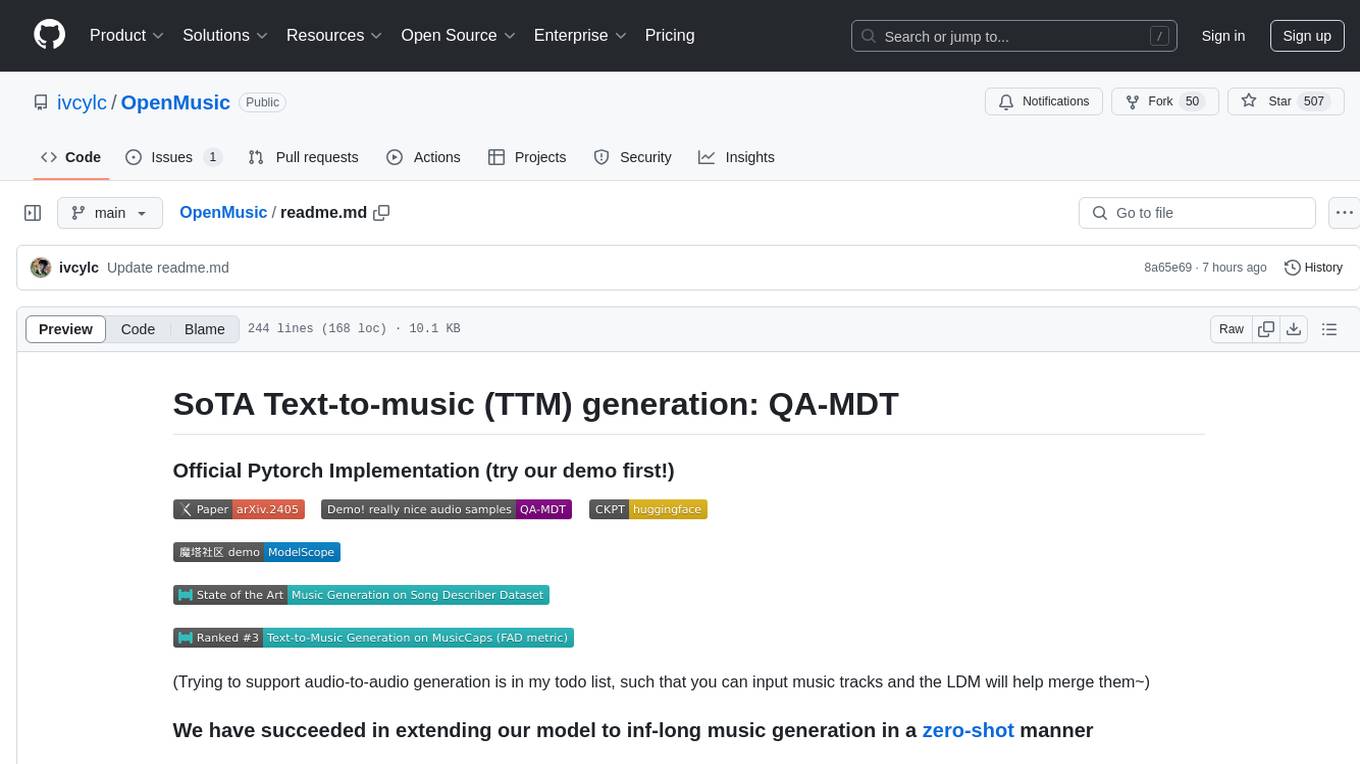Open commit hash 8a65e69
This screenshot has width=1360, height=764.
(x=1168, y=268)
